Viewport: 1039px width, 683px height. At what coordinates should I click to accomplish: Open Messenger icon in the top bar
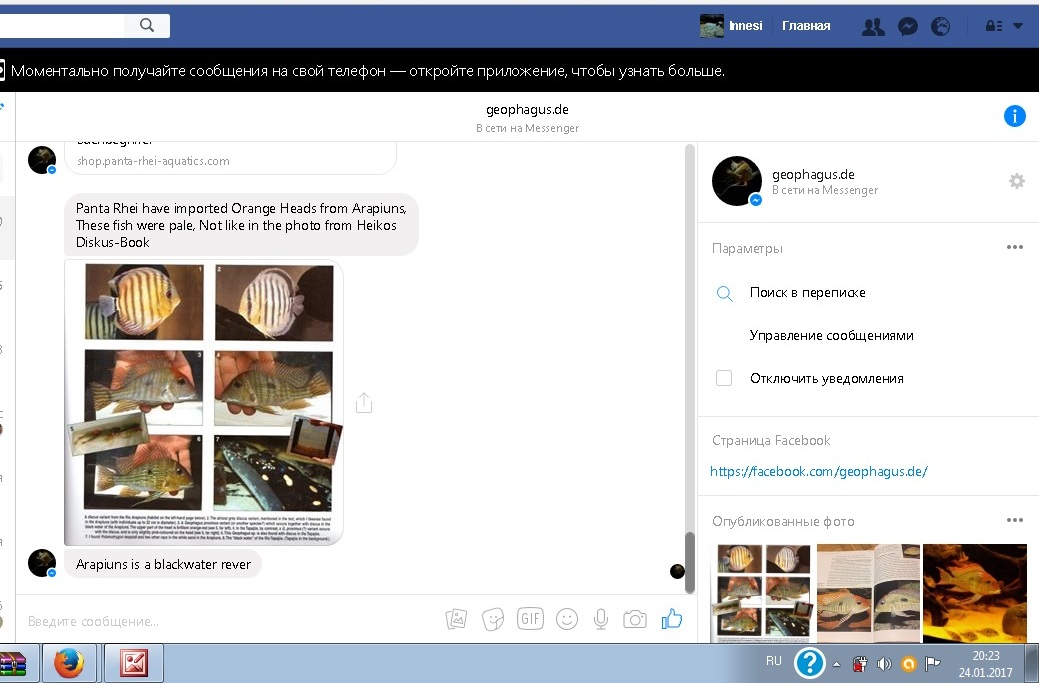tap(907, 27)
